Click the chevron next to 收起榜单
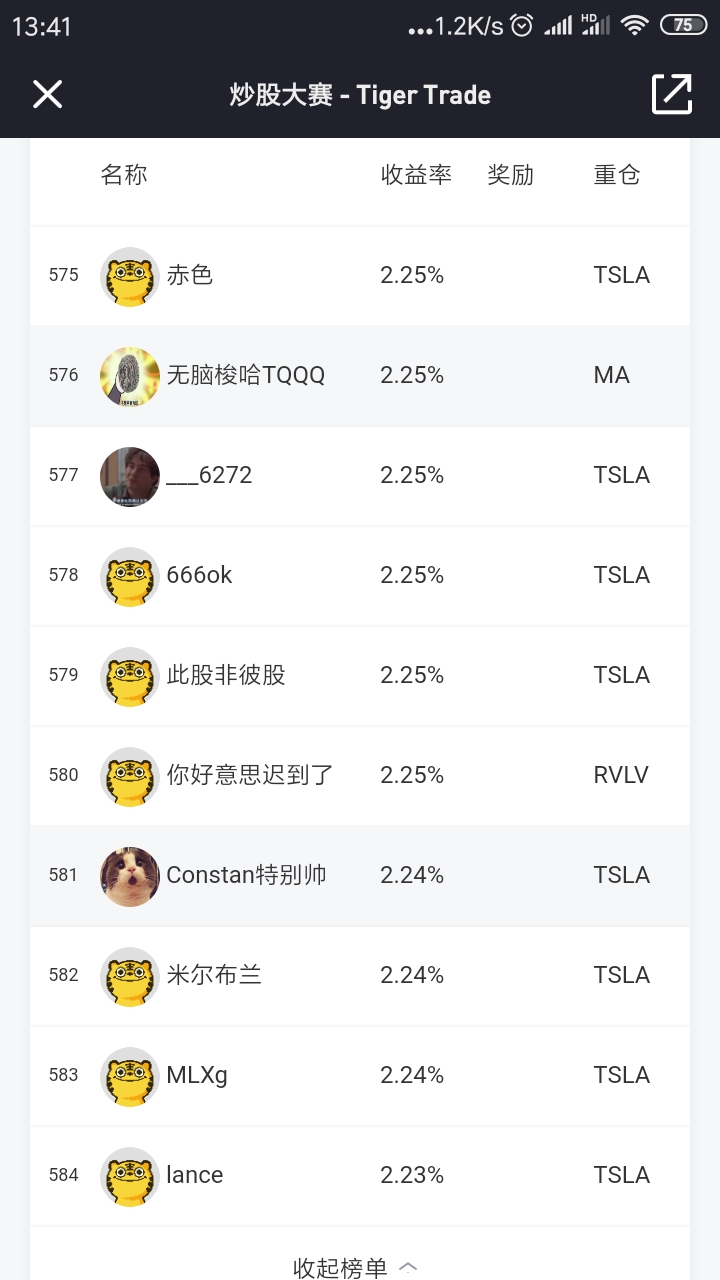720x1280 pixels. pyautogui.click(x=408, y=1266)
